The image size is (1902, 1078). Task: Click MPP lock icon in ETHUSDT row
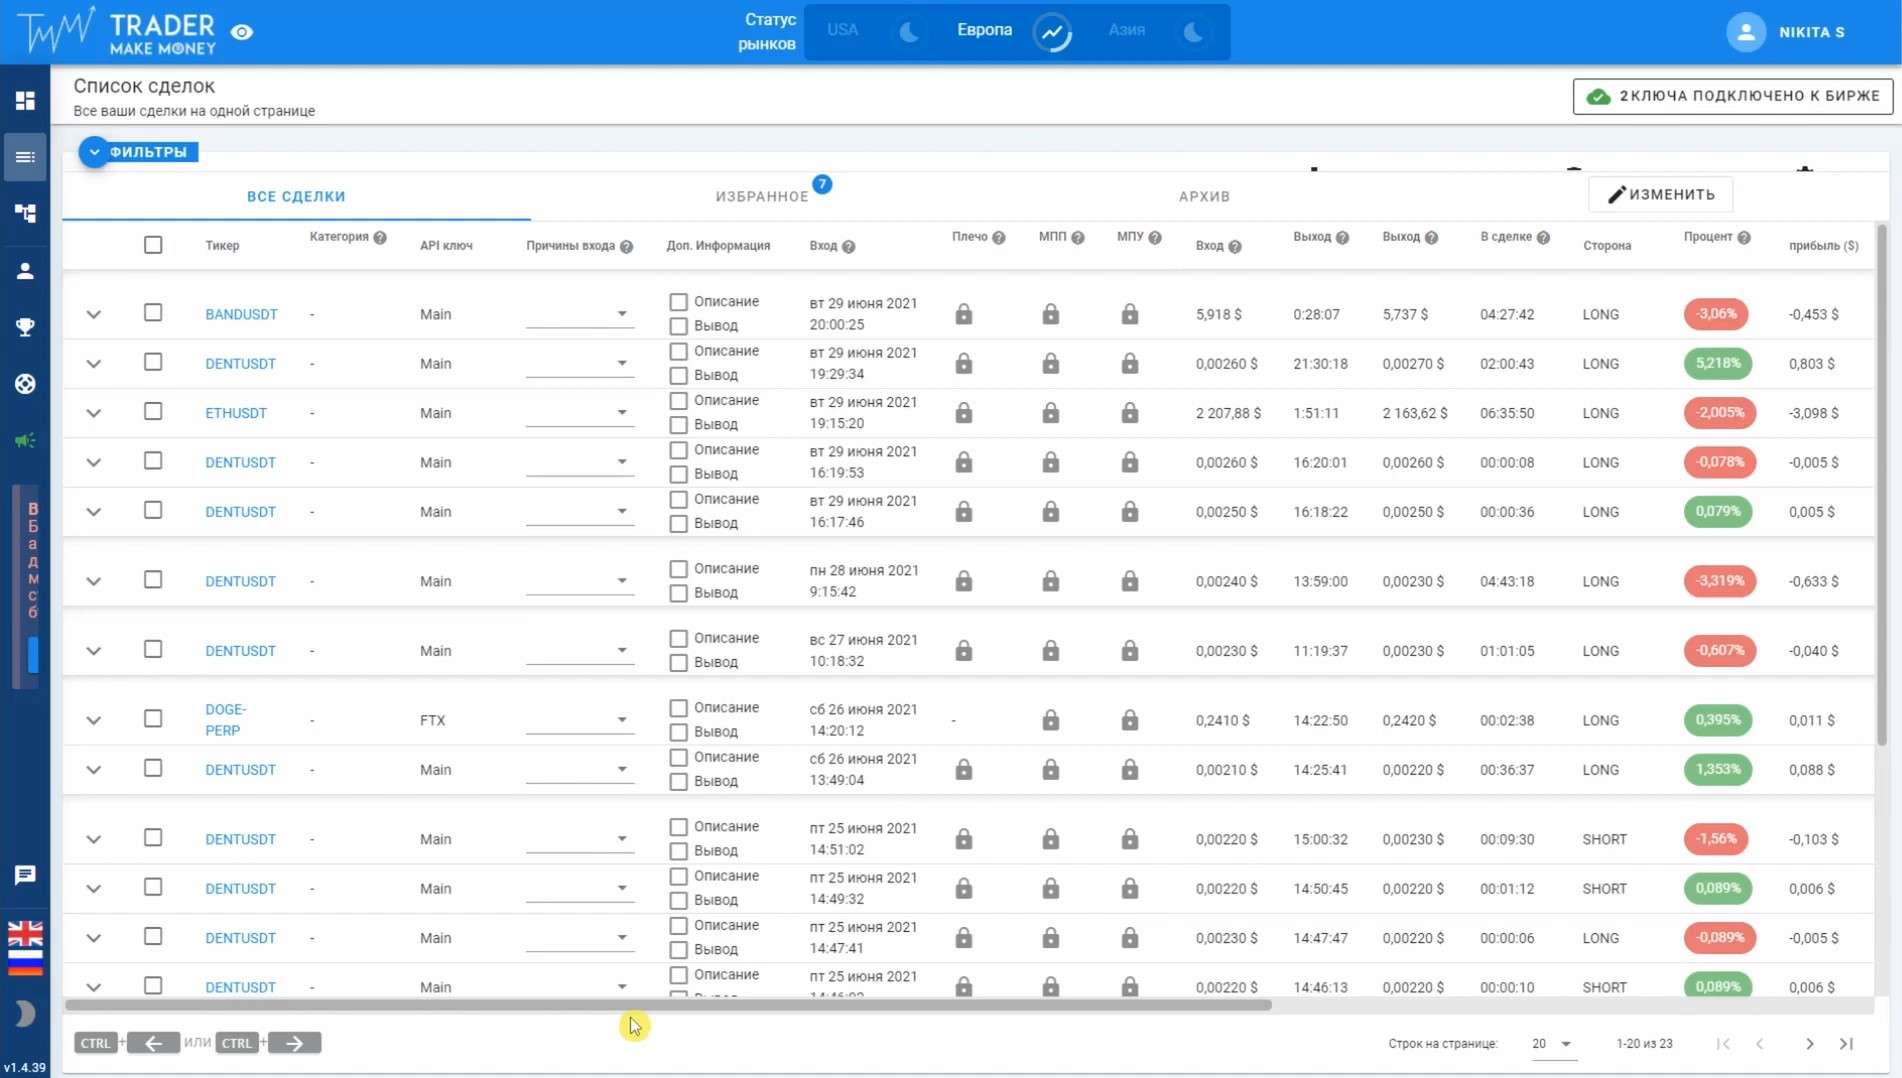pyautogui.click(x=1050, y=412)
